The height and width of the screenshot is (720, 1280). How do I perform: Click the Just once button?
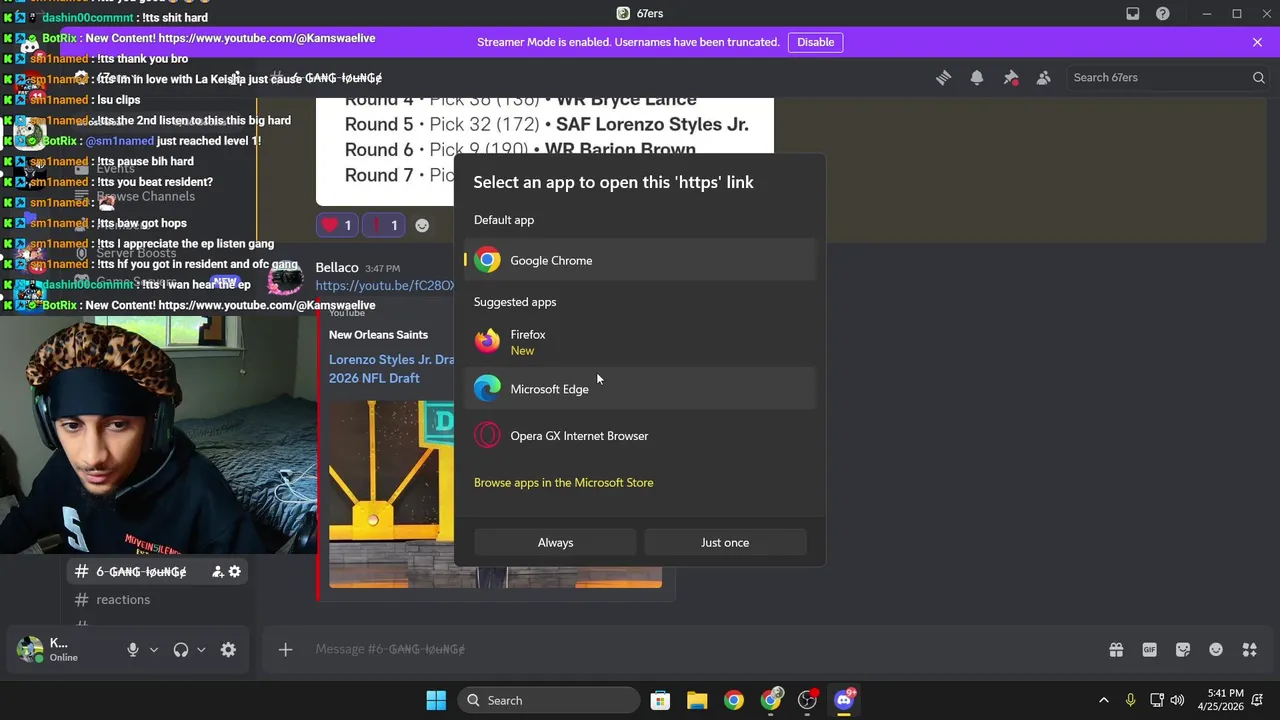pos(725,542)
